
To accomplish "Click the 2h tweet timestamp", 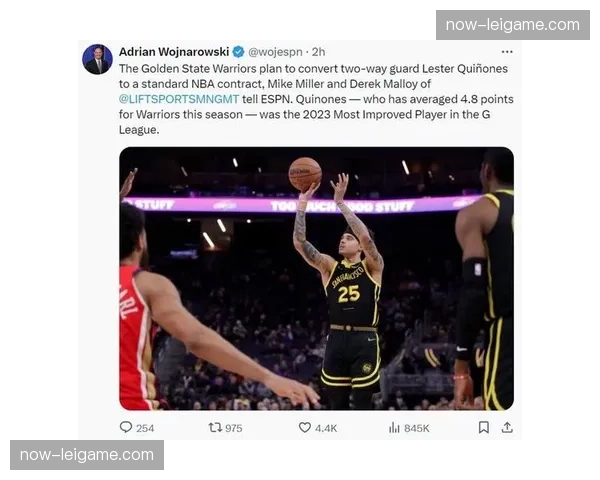I will click(x=318, y=52).
